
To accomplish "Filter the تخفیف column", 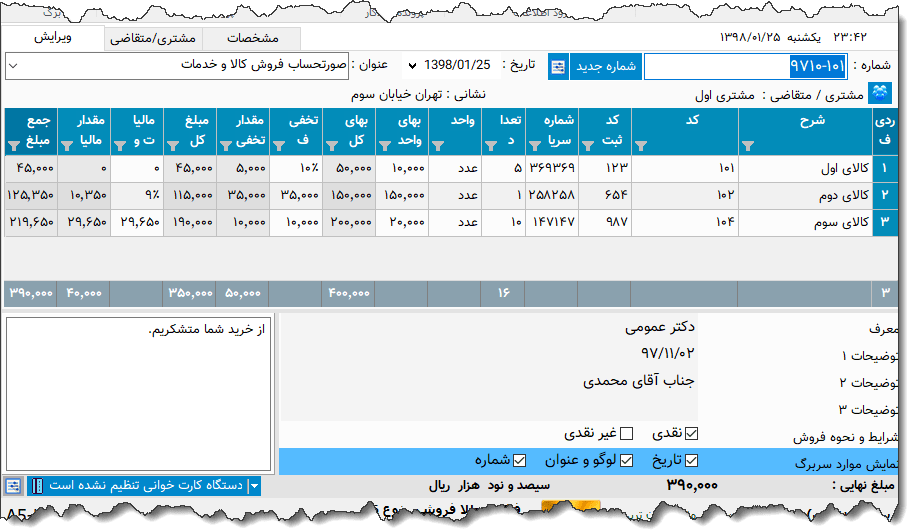I will [x=279, y=146].
